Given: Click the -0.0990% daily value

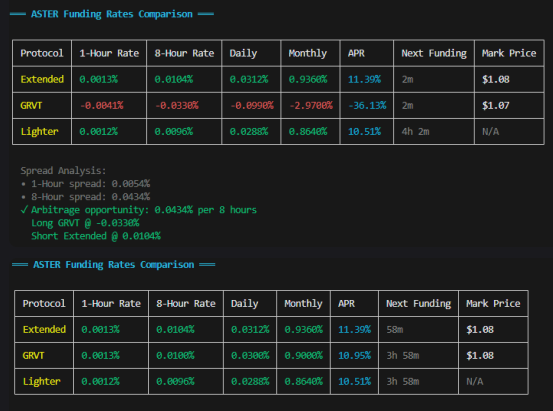Looking at the screenshot, I should click(252, 105).
